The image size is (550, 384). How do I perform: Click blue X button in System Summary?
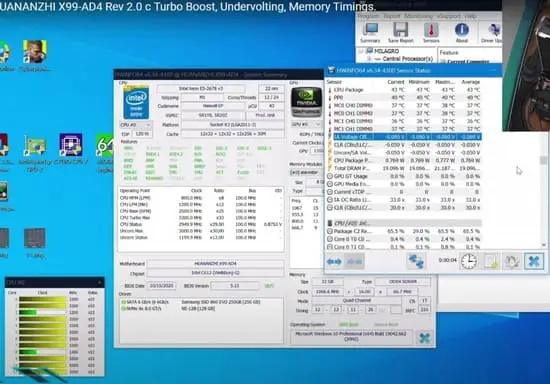click(x=424, y=338)
